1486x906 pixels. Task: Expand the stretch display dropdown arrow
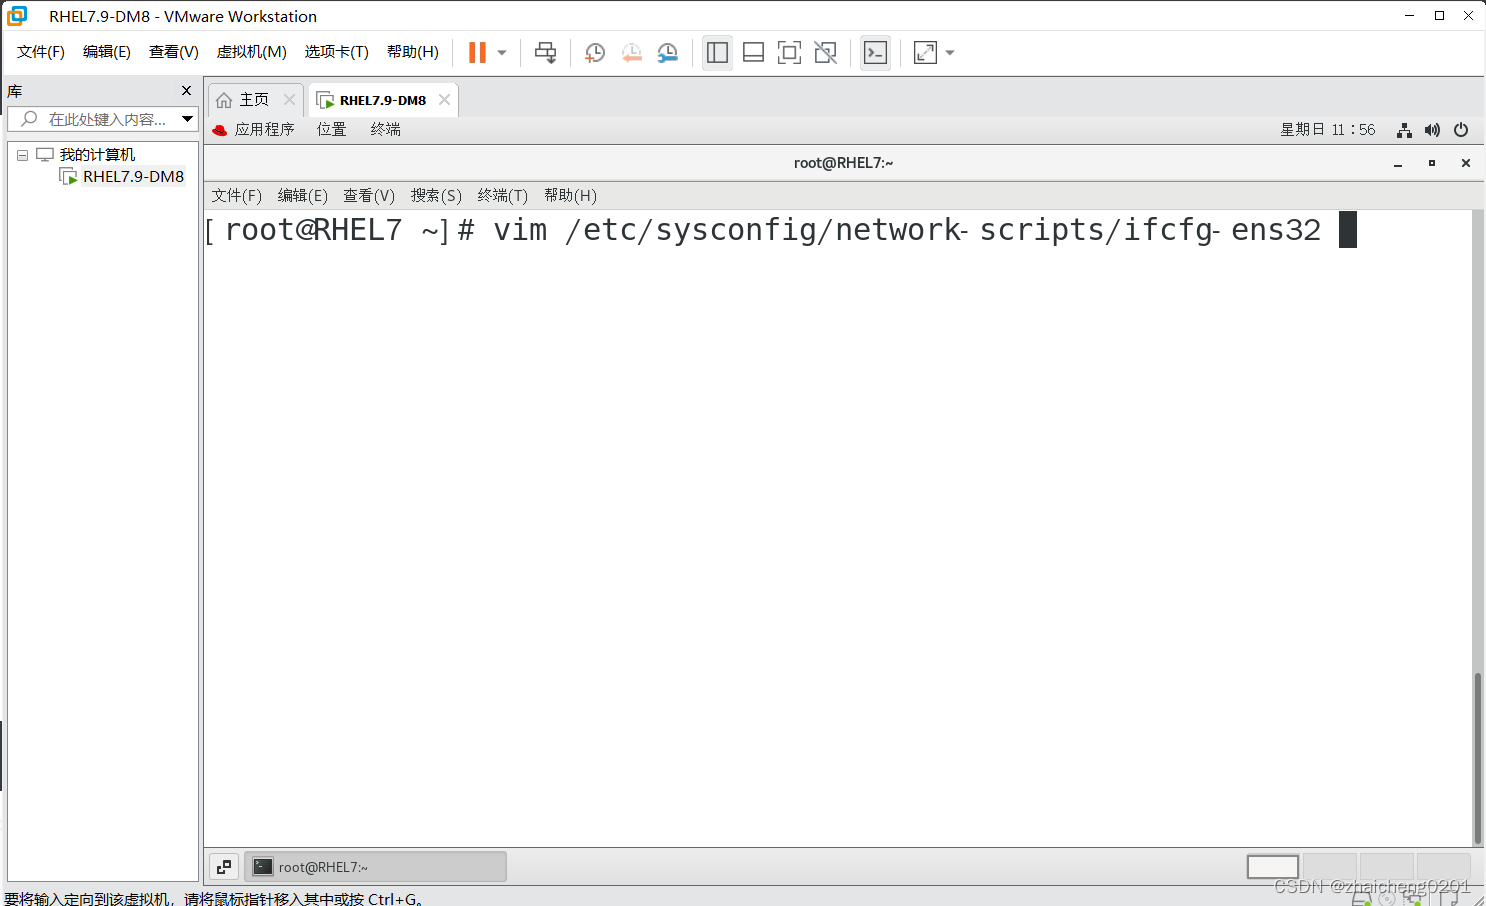click(950, 53)
